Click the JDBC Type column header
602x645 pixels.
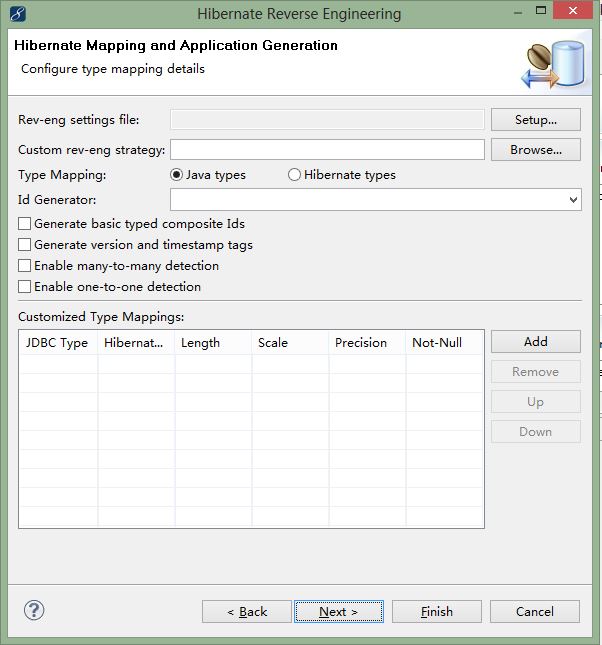tap(58, 343)
